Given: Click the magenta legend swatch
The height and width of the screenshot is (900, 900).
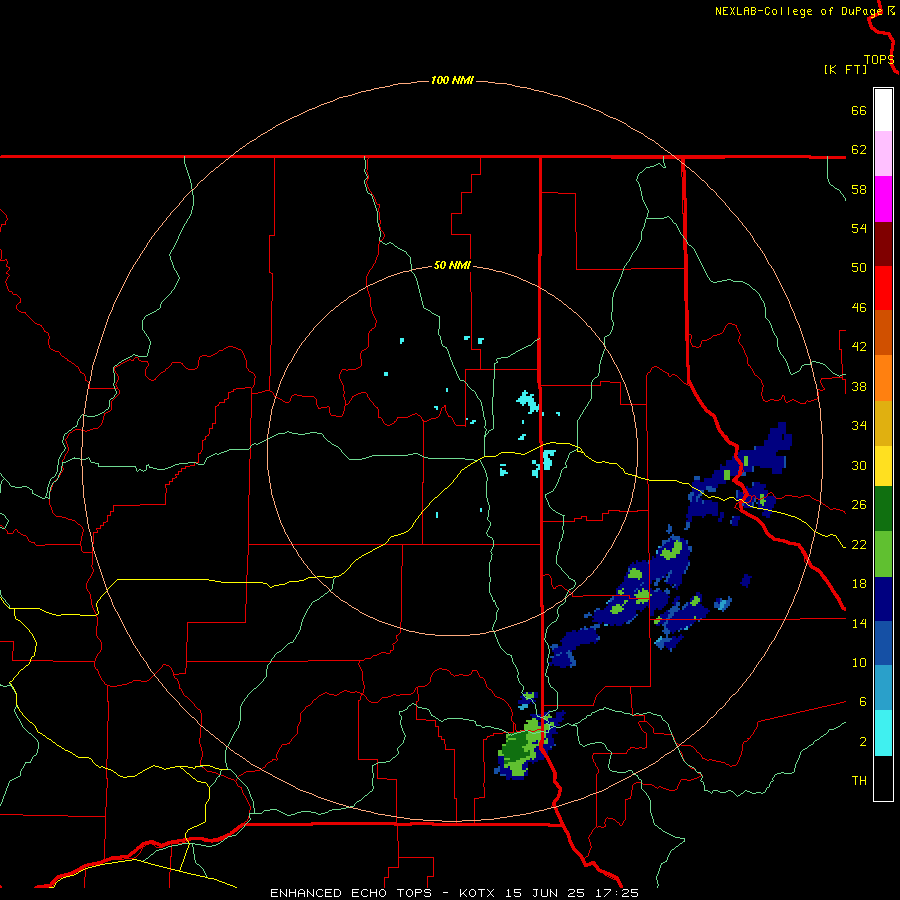Looking at the screenshot, I should 883,199.
